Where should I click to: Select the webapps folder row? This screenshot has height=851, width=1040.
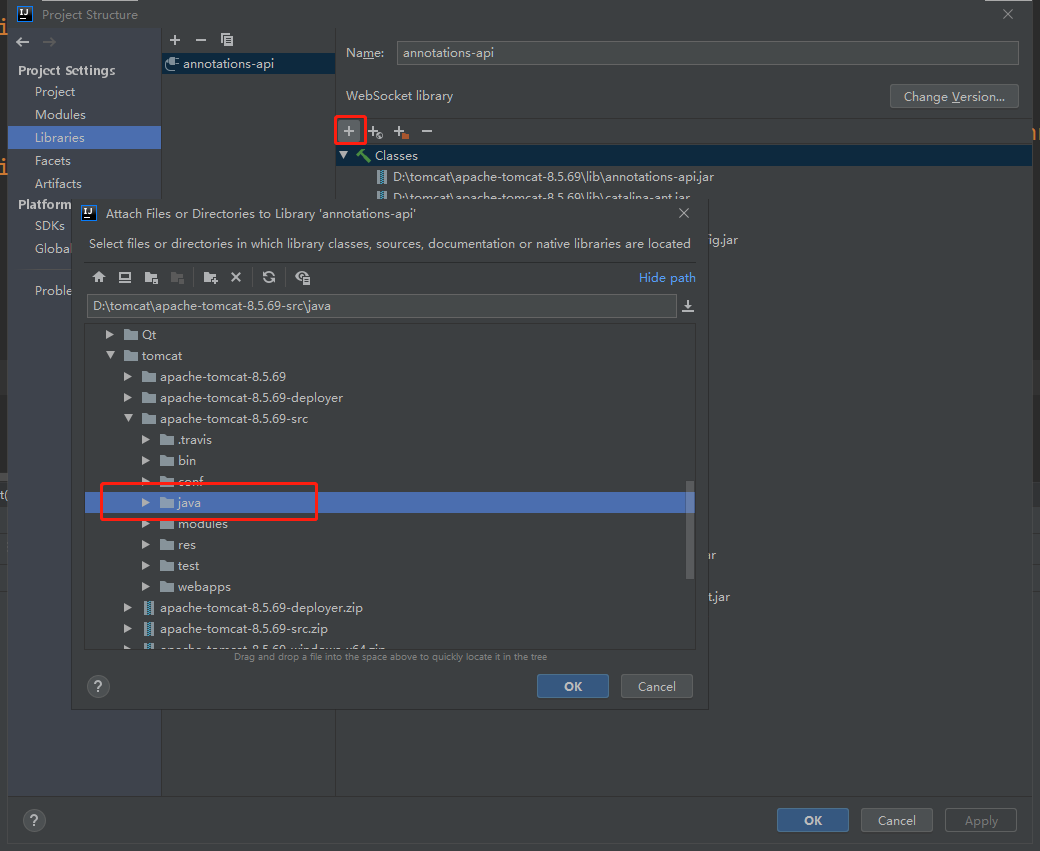[x=390, y=586]
